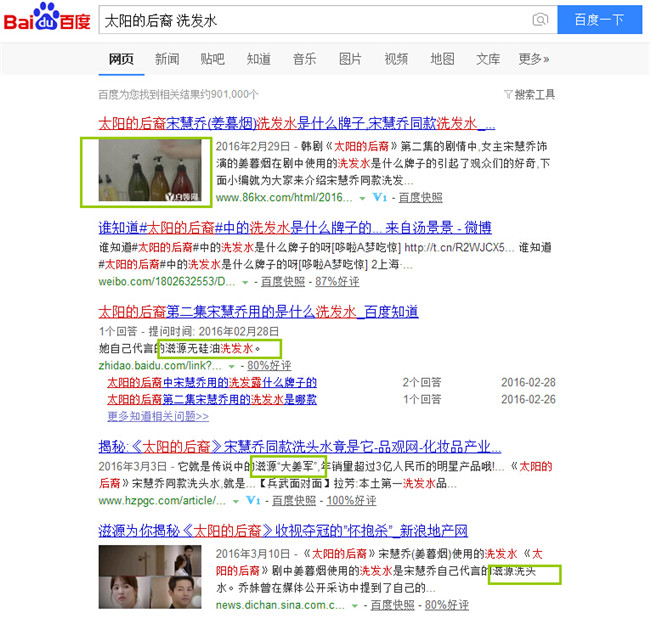Switch to the 新闻 tab
Viewport: 650px width, 618px height.
click(167, 59)
